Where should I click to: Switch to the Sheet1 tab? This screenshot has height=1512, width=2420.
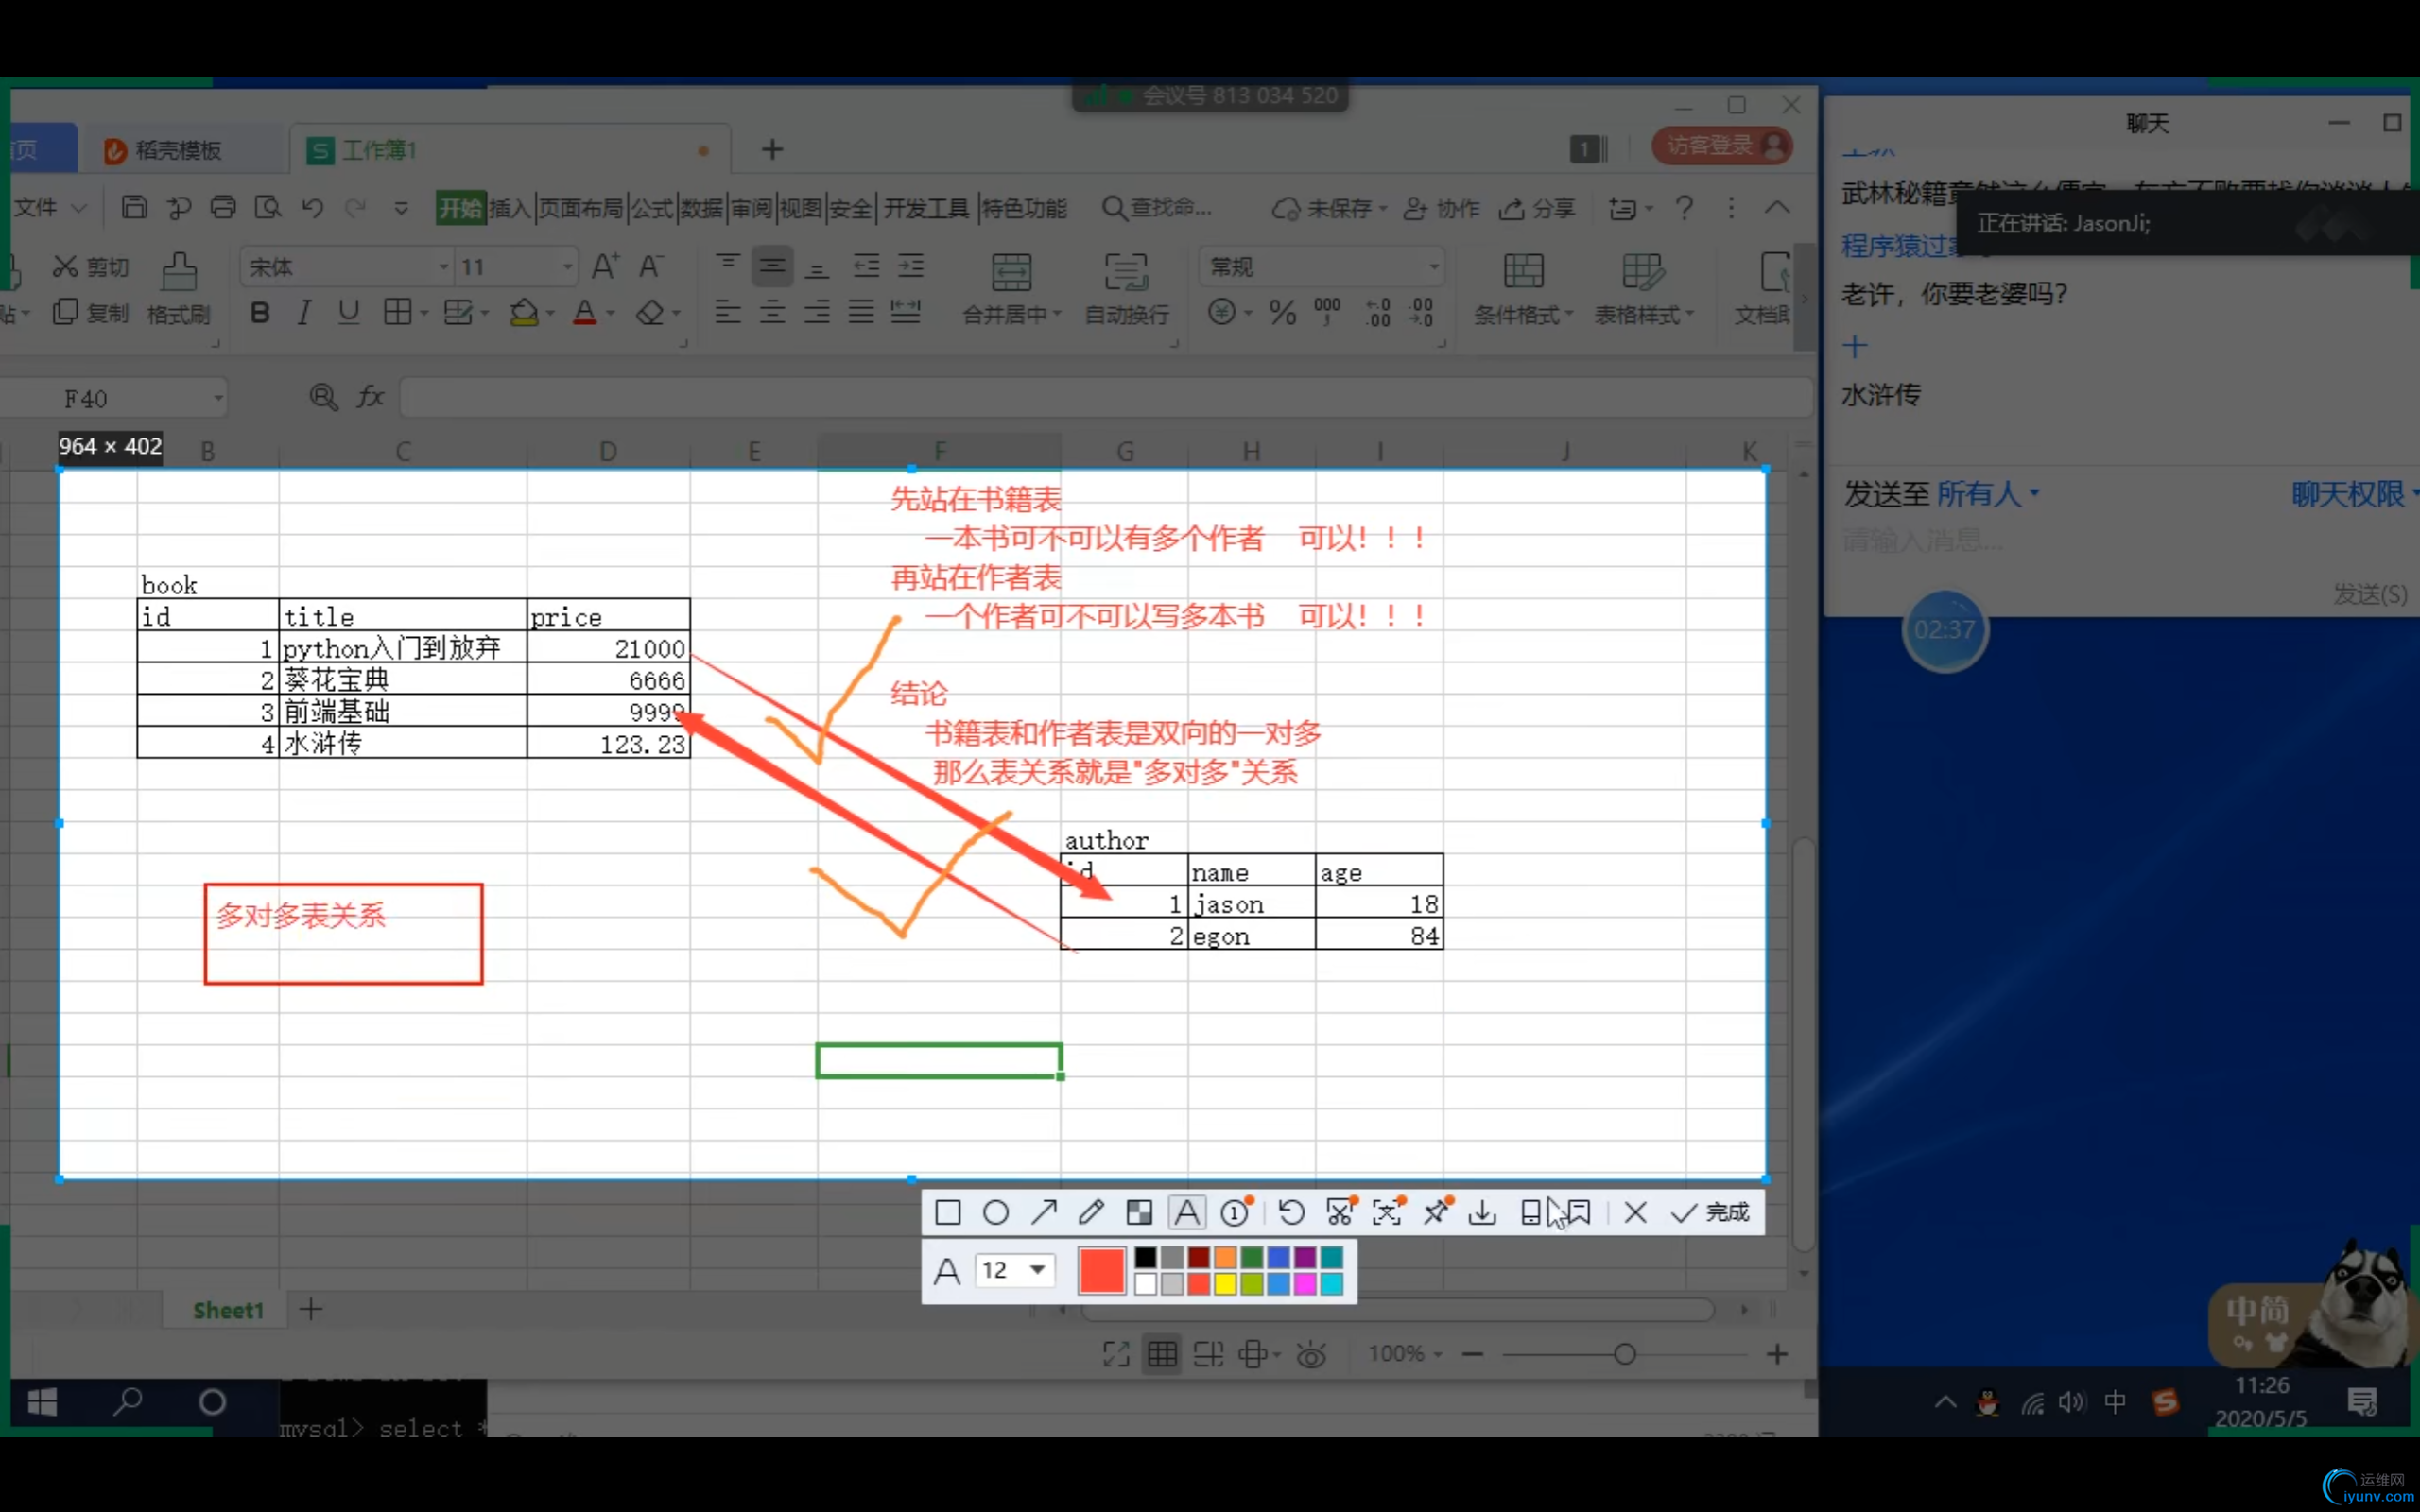click(x=227, y=1310)
